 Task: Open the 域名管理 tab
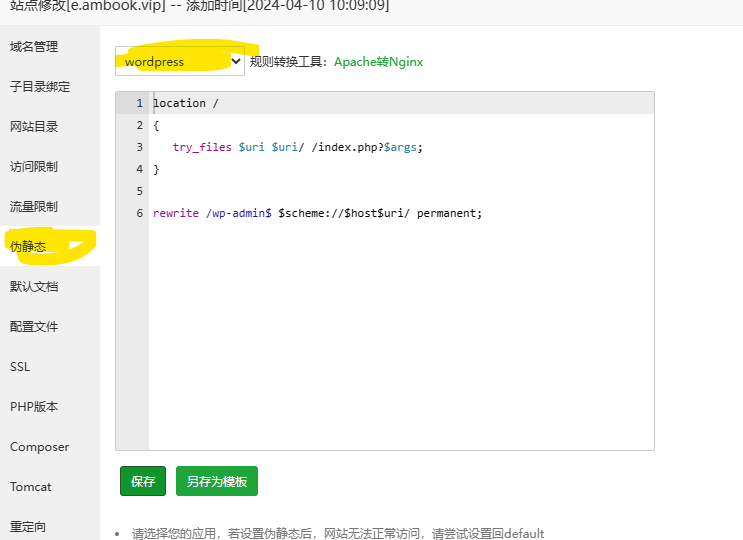(x=34, y=47)
